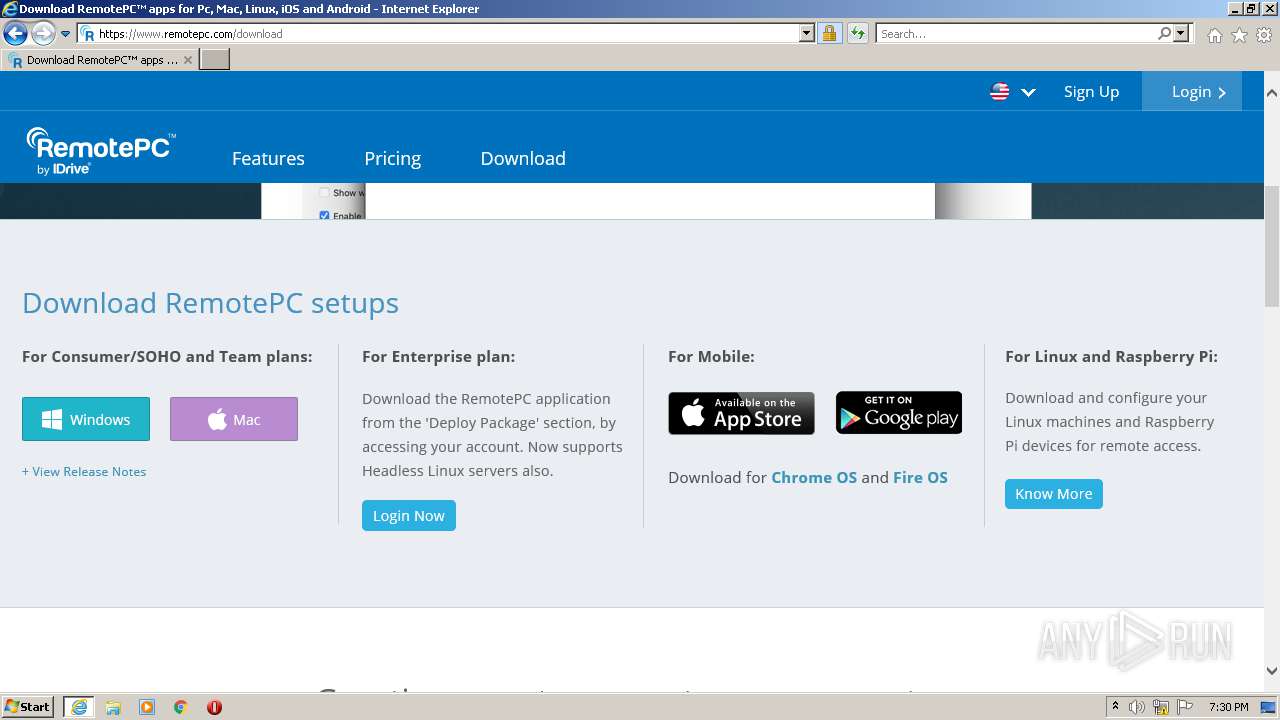Click the search magnifier icon
Image resolution: width=1280 pixels, height=720 pixels.
pyautogui.click(x=1164, y=34)
